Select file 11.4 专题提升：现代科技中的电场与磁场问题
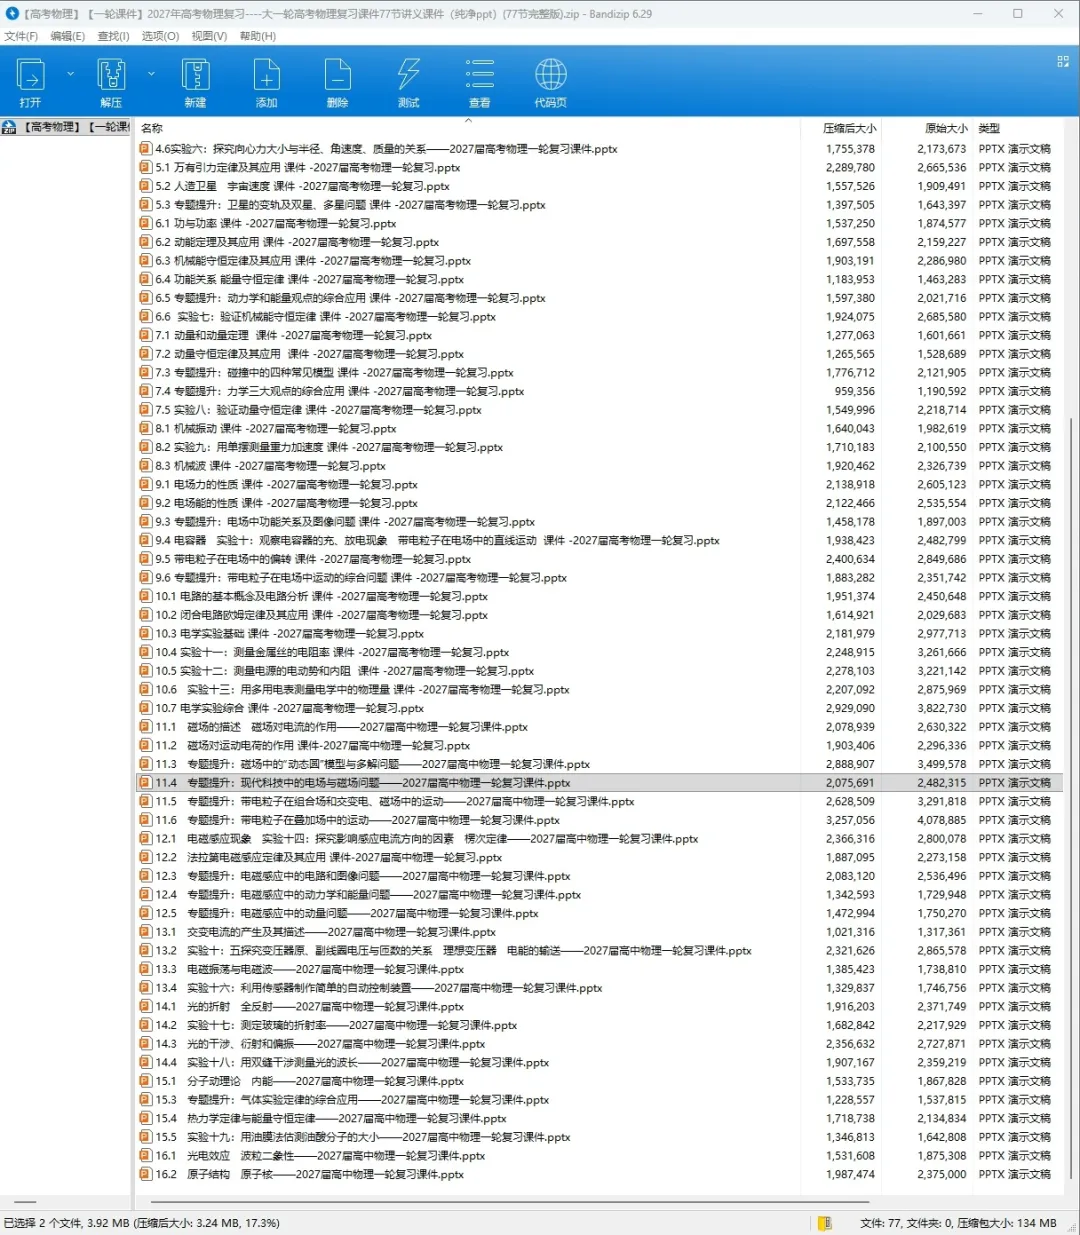This screenshot has width=1080, height=1235. click(599, 783)
